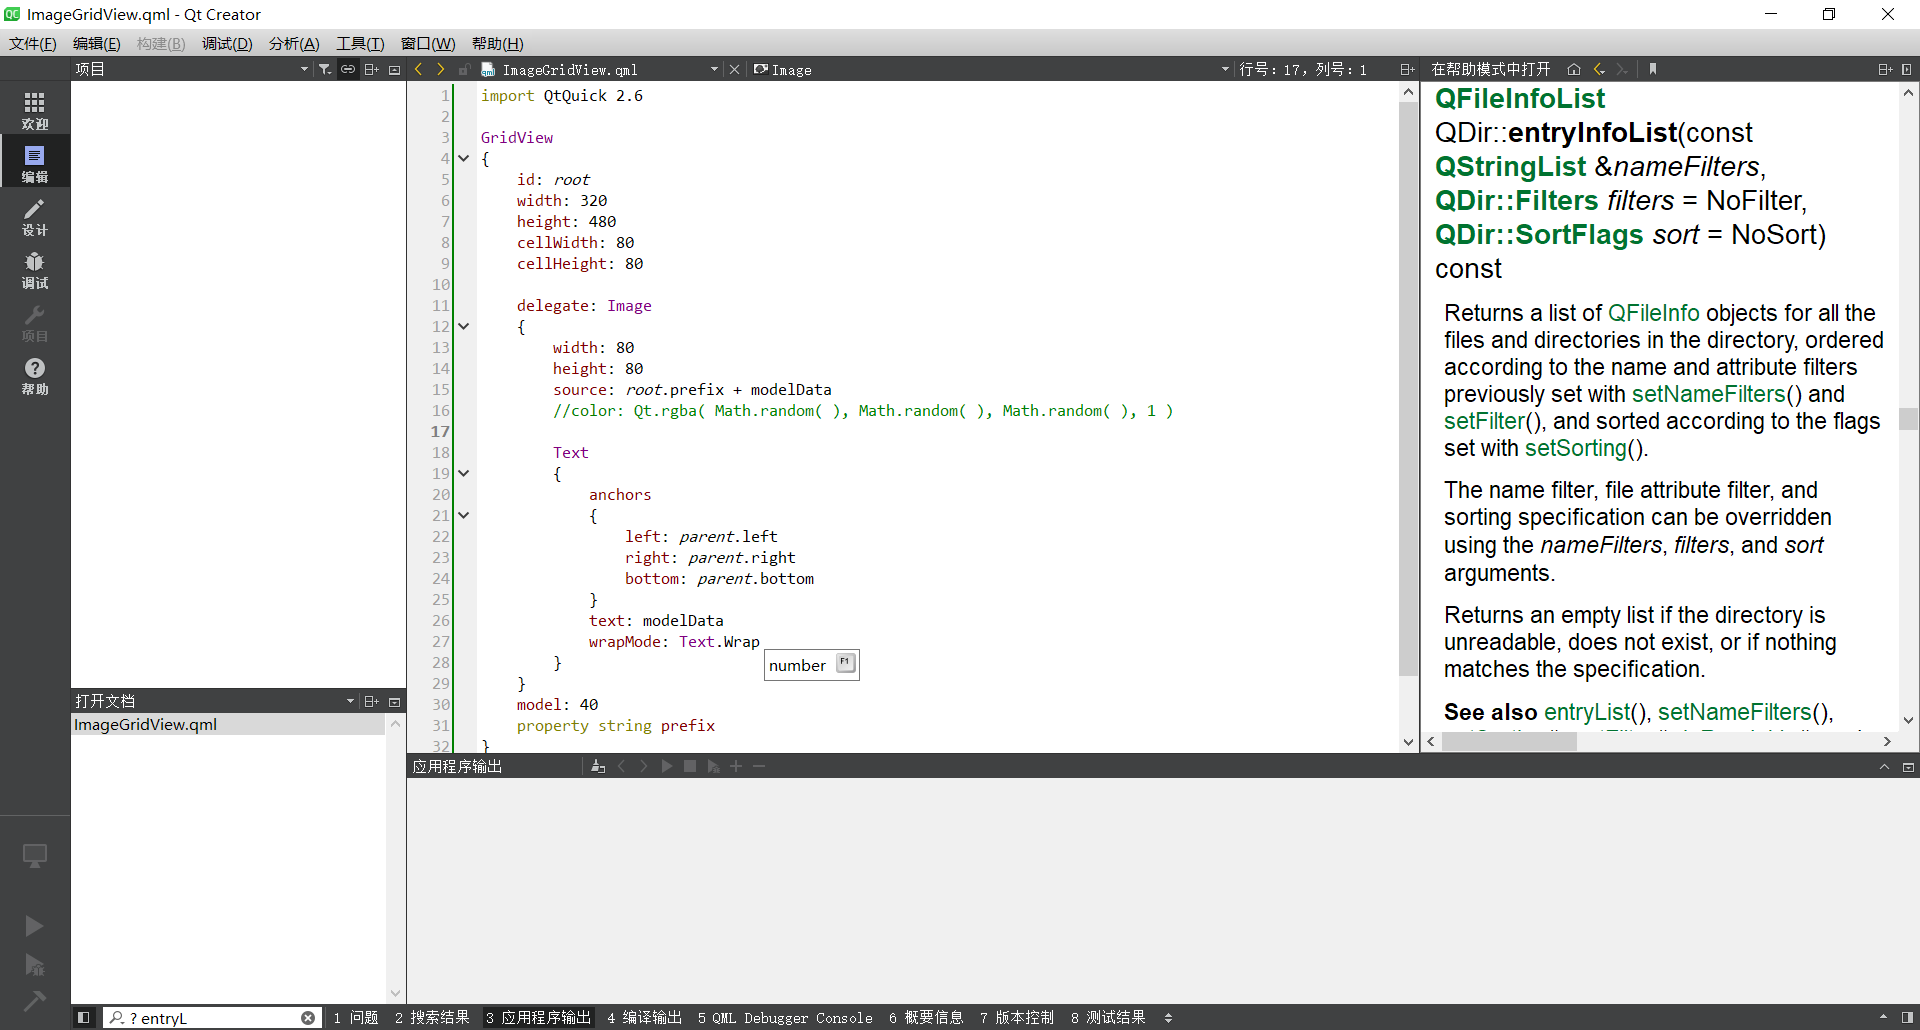Split the help panel
1920x1030 pixels.
[x=1885, y=69]
